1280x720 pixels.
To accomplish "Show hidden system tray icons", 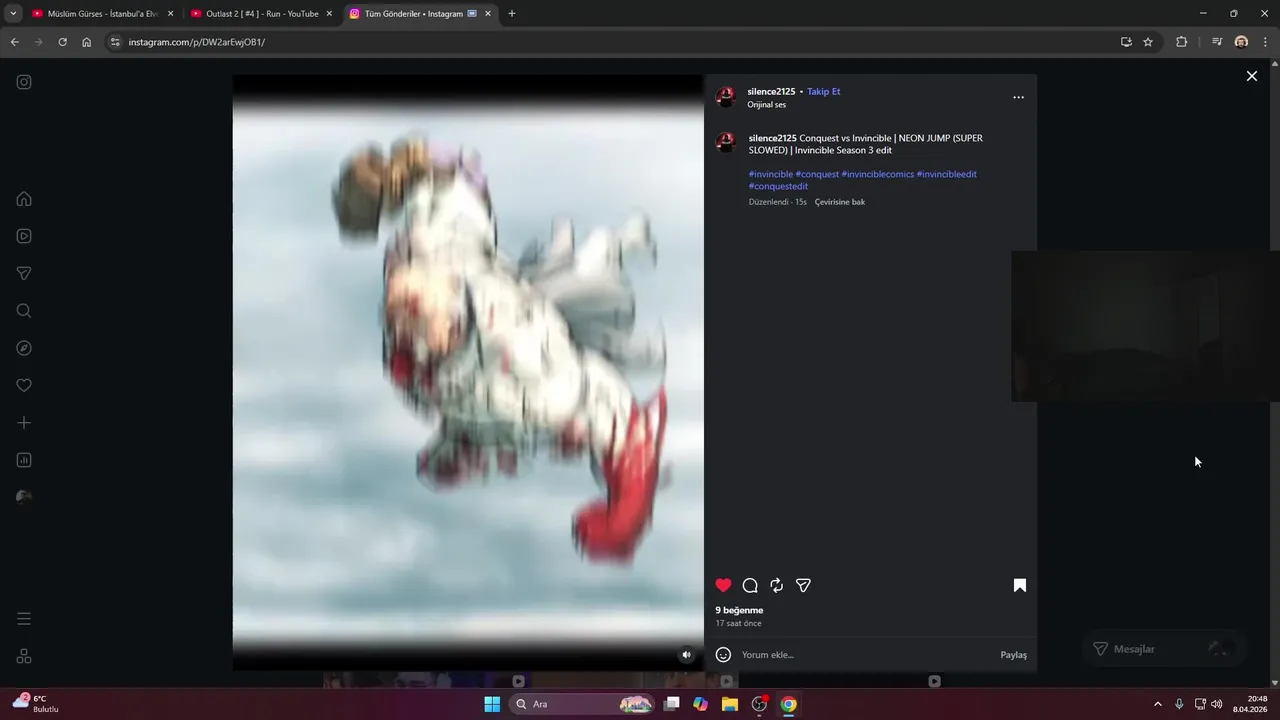I will click(1158, 704).
